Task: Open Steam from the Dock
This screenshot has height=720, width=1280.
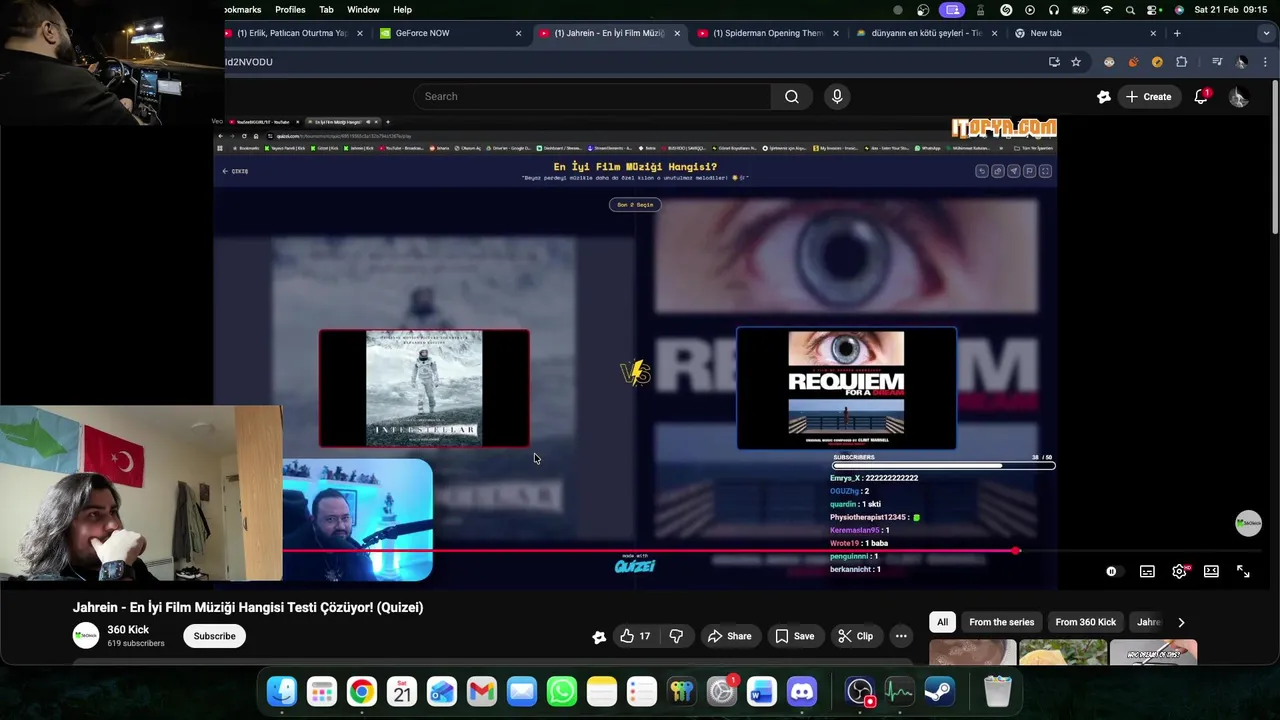Action: tap(940, 691)
